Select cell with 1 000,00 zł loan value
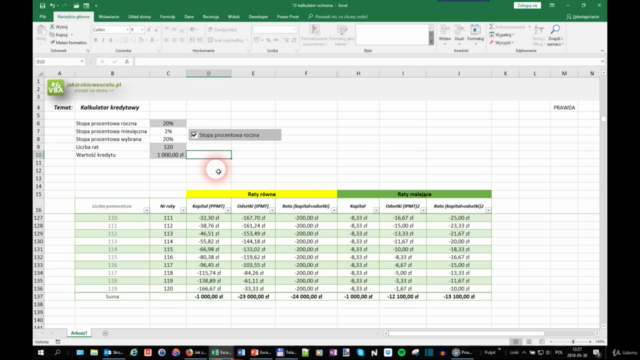640x360 pixels. 168,155
